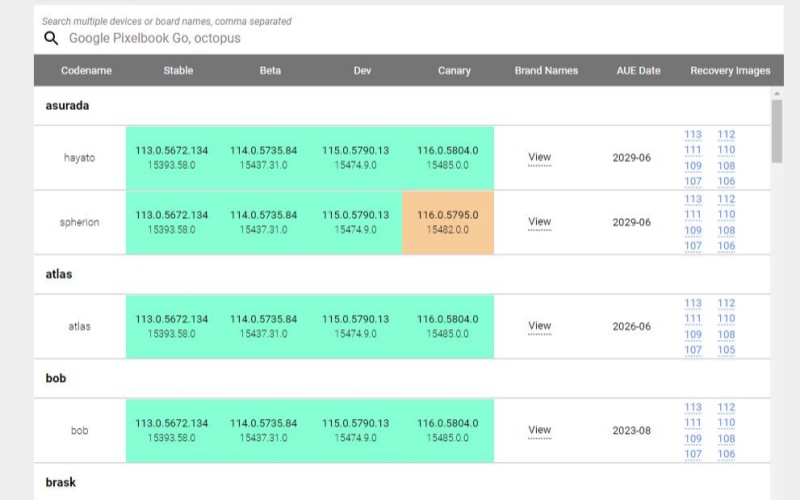Sort by the Codename column header
The height and width of the screenshot is (500, 800).
point(86,71)
